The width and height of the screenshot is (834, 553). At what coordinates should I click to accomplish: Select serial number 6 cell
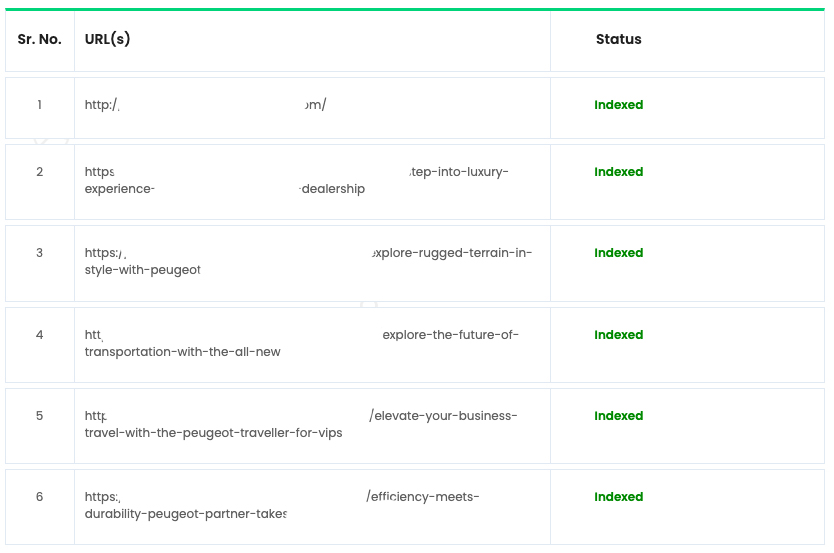(x=39, y=507)
